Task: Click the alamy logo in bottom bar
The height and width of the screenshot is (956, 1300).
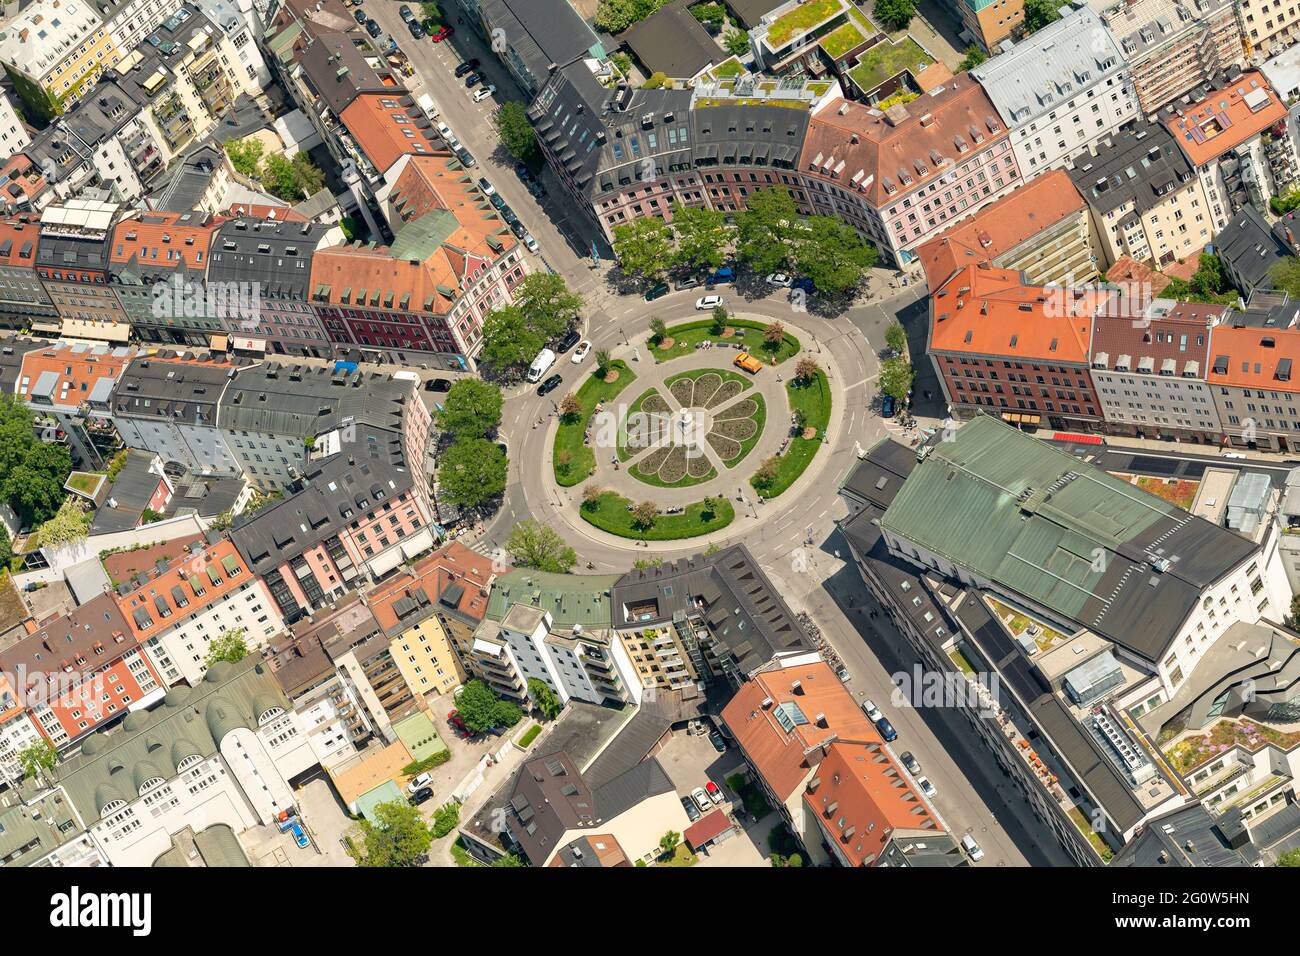Action: point(100,911)
